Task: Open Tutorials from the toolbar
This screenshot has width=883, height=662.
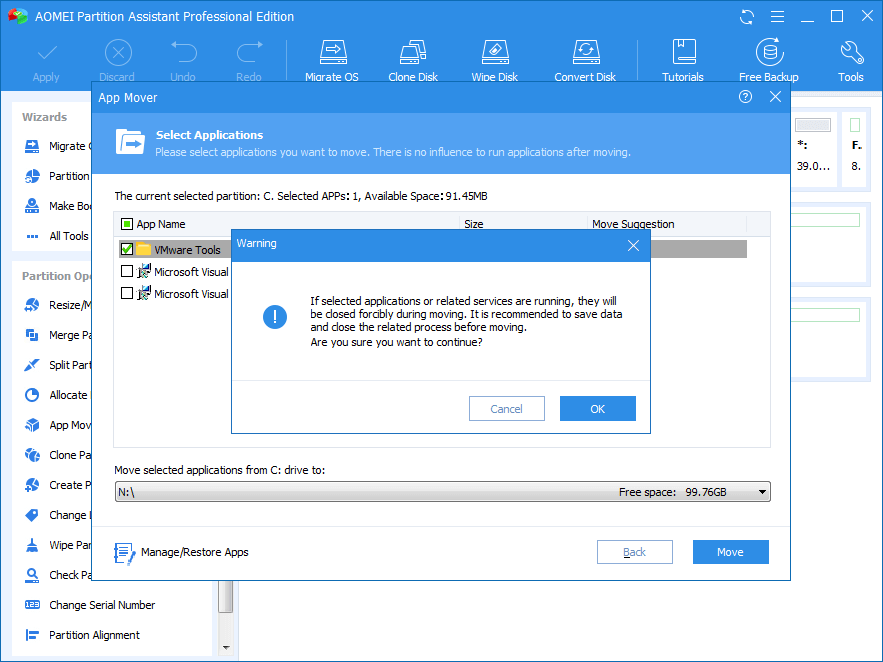Action: (683, 60)
